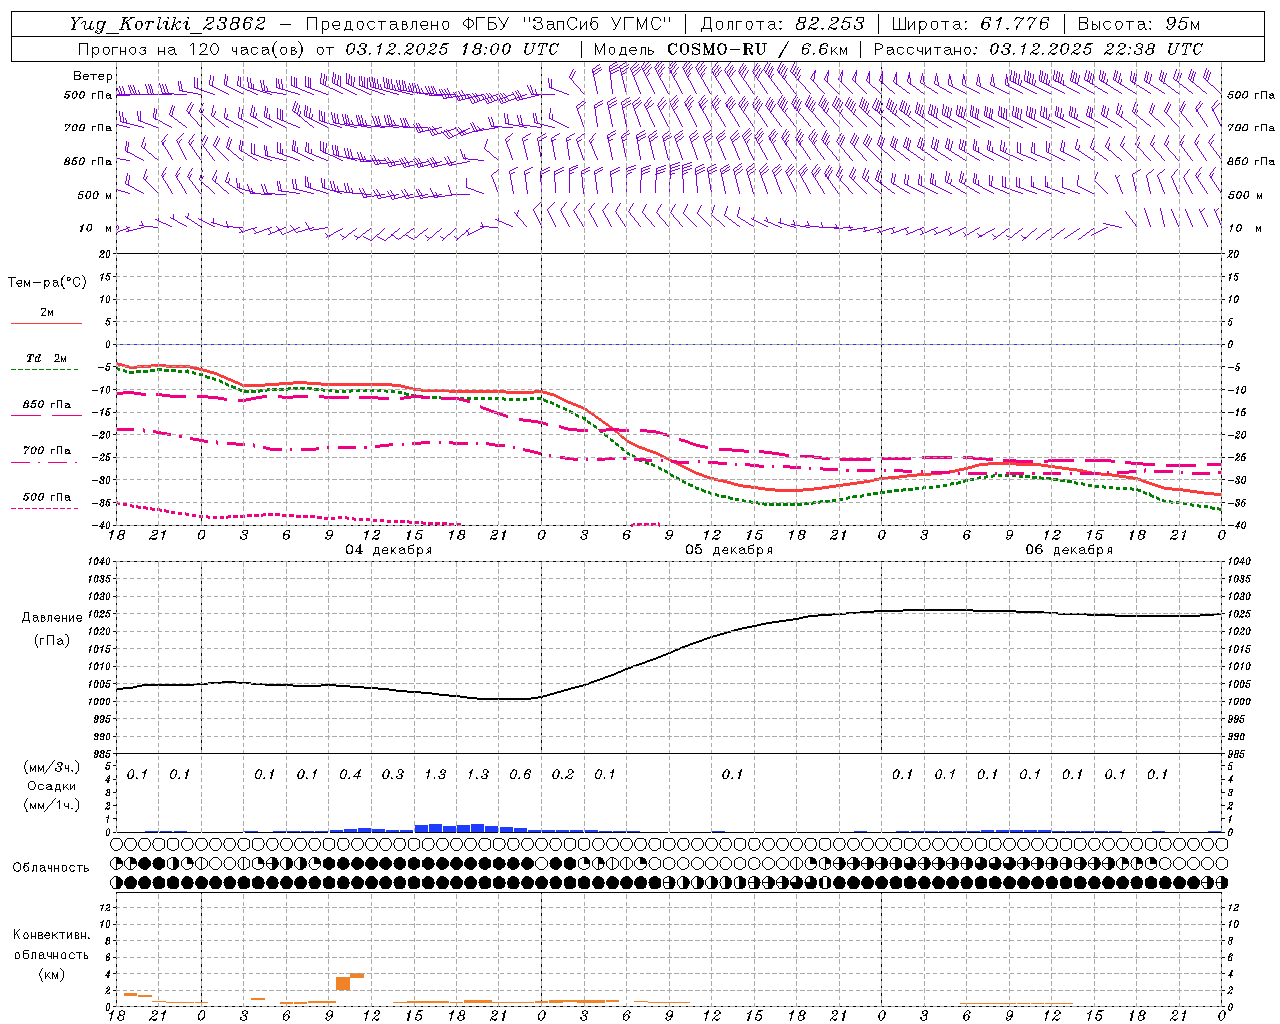
Task: Click the station name Yug_Korliki_23862
Action: pyautogui.click(x=168, y=24)
